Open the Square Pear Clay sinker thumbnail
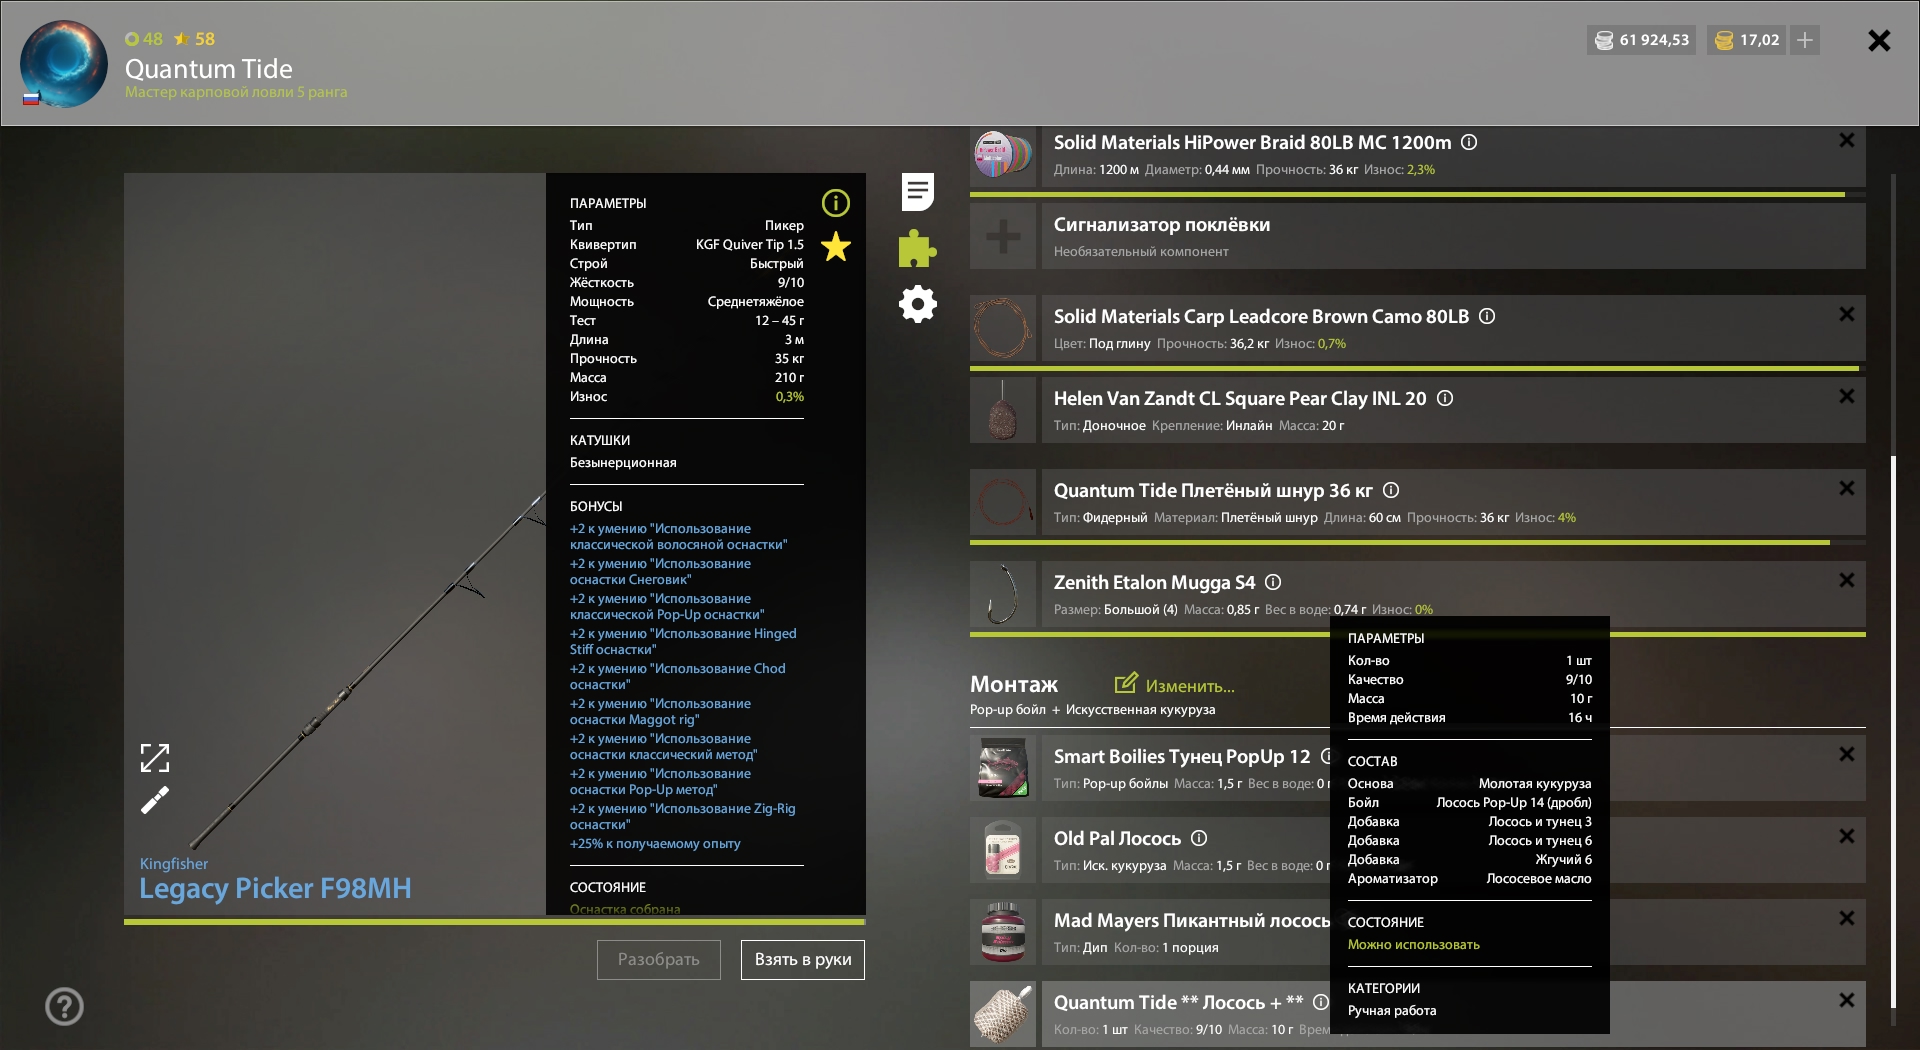 click(1003, 410)
